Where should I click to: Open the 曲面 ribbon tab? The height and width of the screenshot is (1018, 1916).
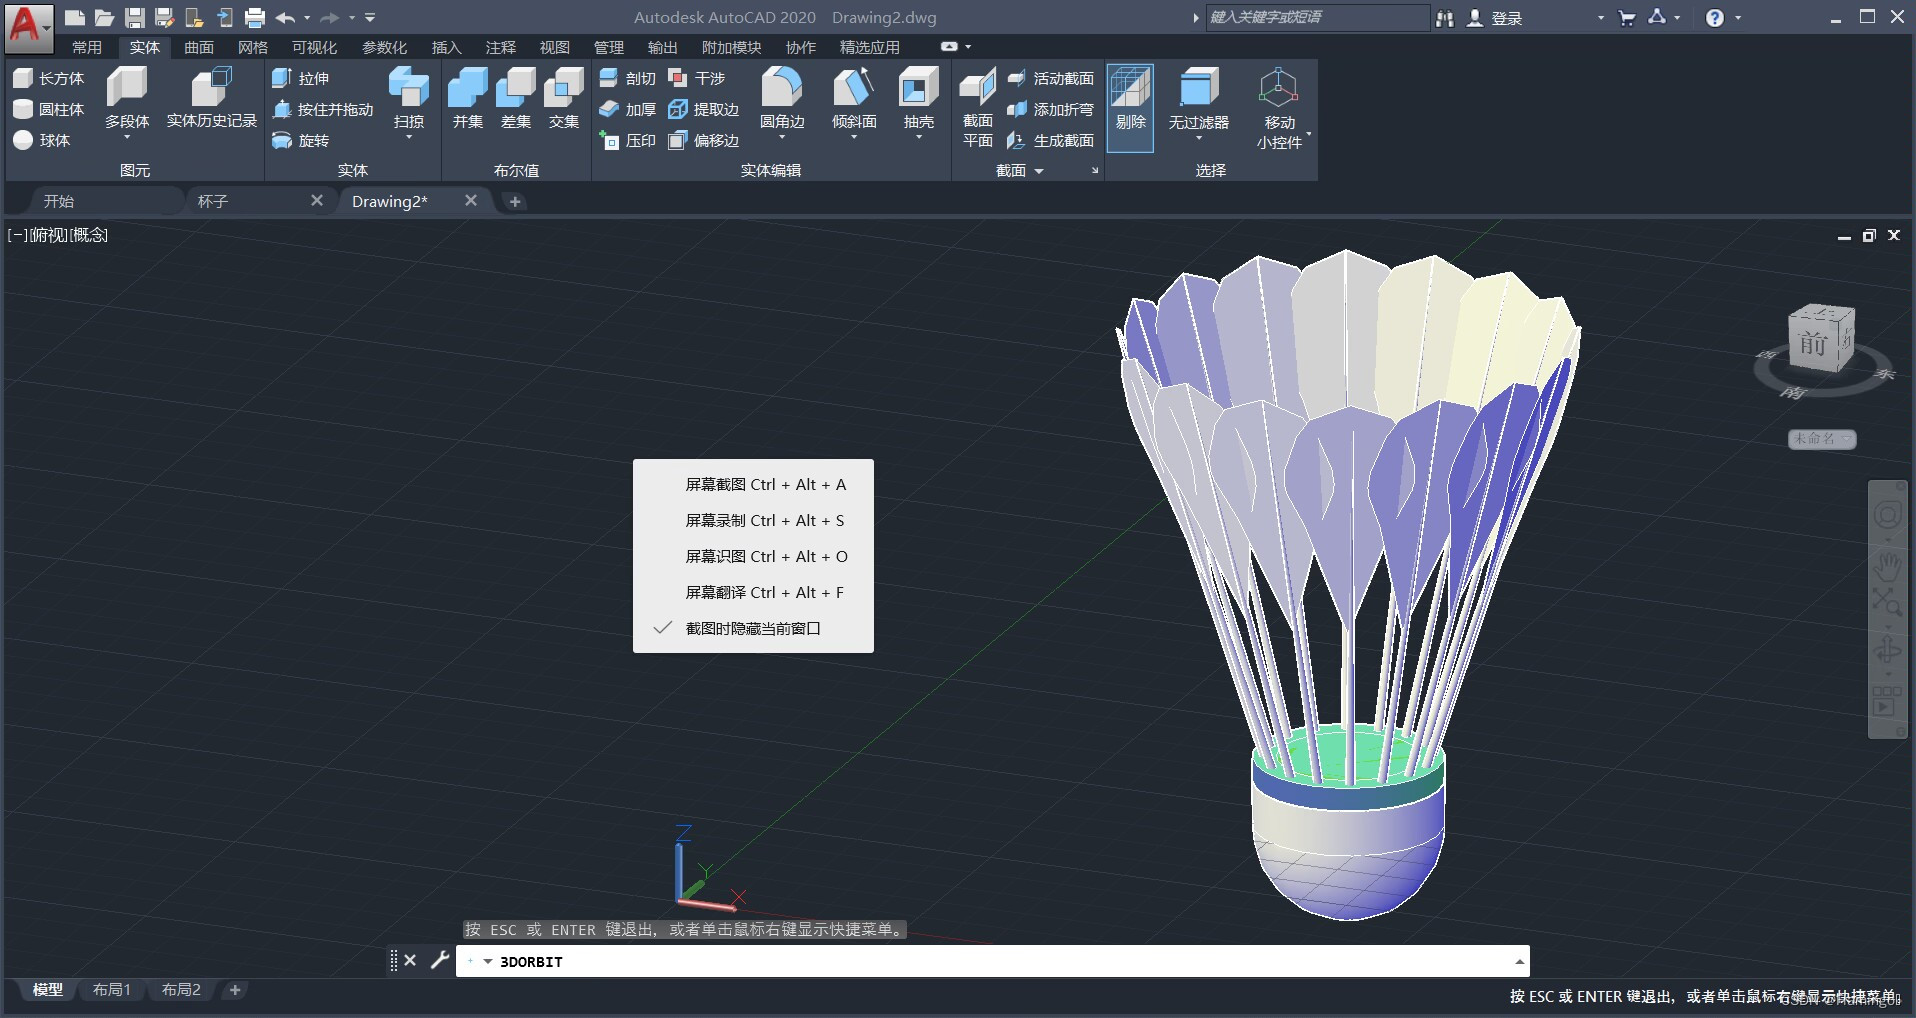(198, 47)
